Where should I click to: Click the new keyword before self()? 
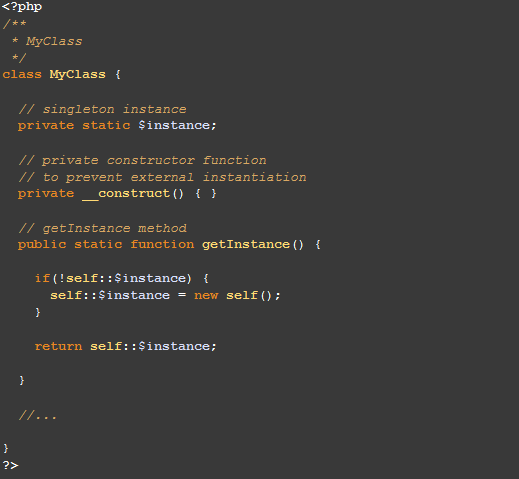pos(206,295)
